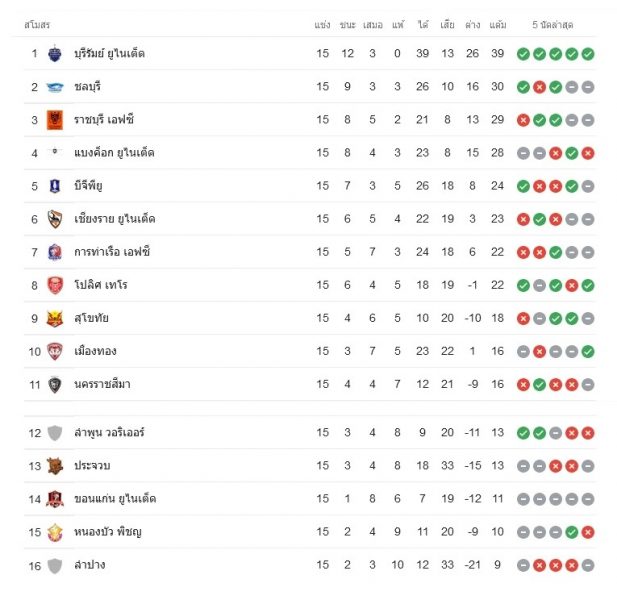Click the 5 นัดล่าสุด column header
Screen dimensions: 617x600
(x=552, y=25)
